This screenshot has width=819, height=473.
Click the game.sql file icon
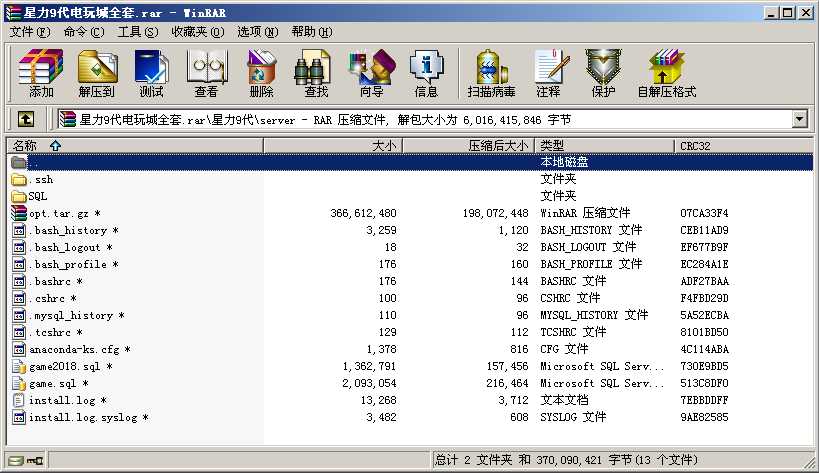19,384
